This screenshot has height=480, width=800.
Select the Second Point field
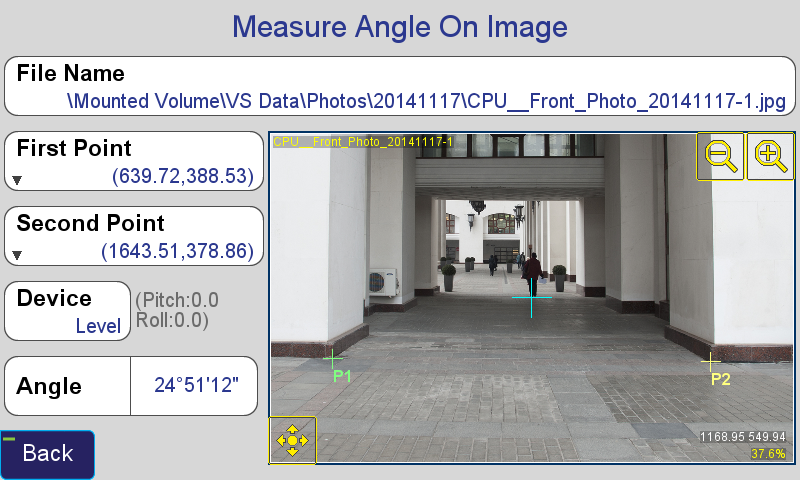[x=134, y=236]
